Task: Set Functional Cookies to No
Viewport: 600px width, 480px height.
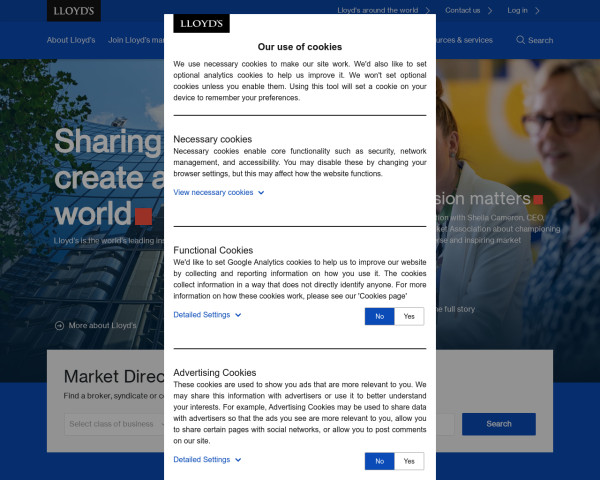Action: (x=380, y=317)
